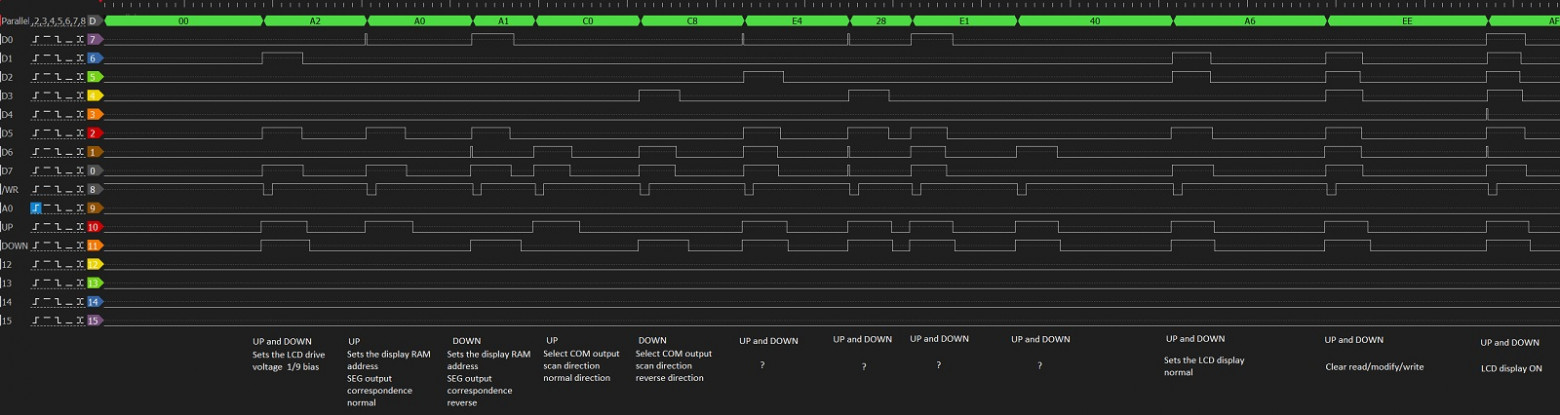Click the blue channel tag 6 for D1
1560x415 pixels.
coord(94,58)
